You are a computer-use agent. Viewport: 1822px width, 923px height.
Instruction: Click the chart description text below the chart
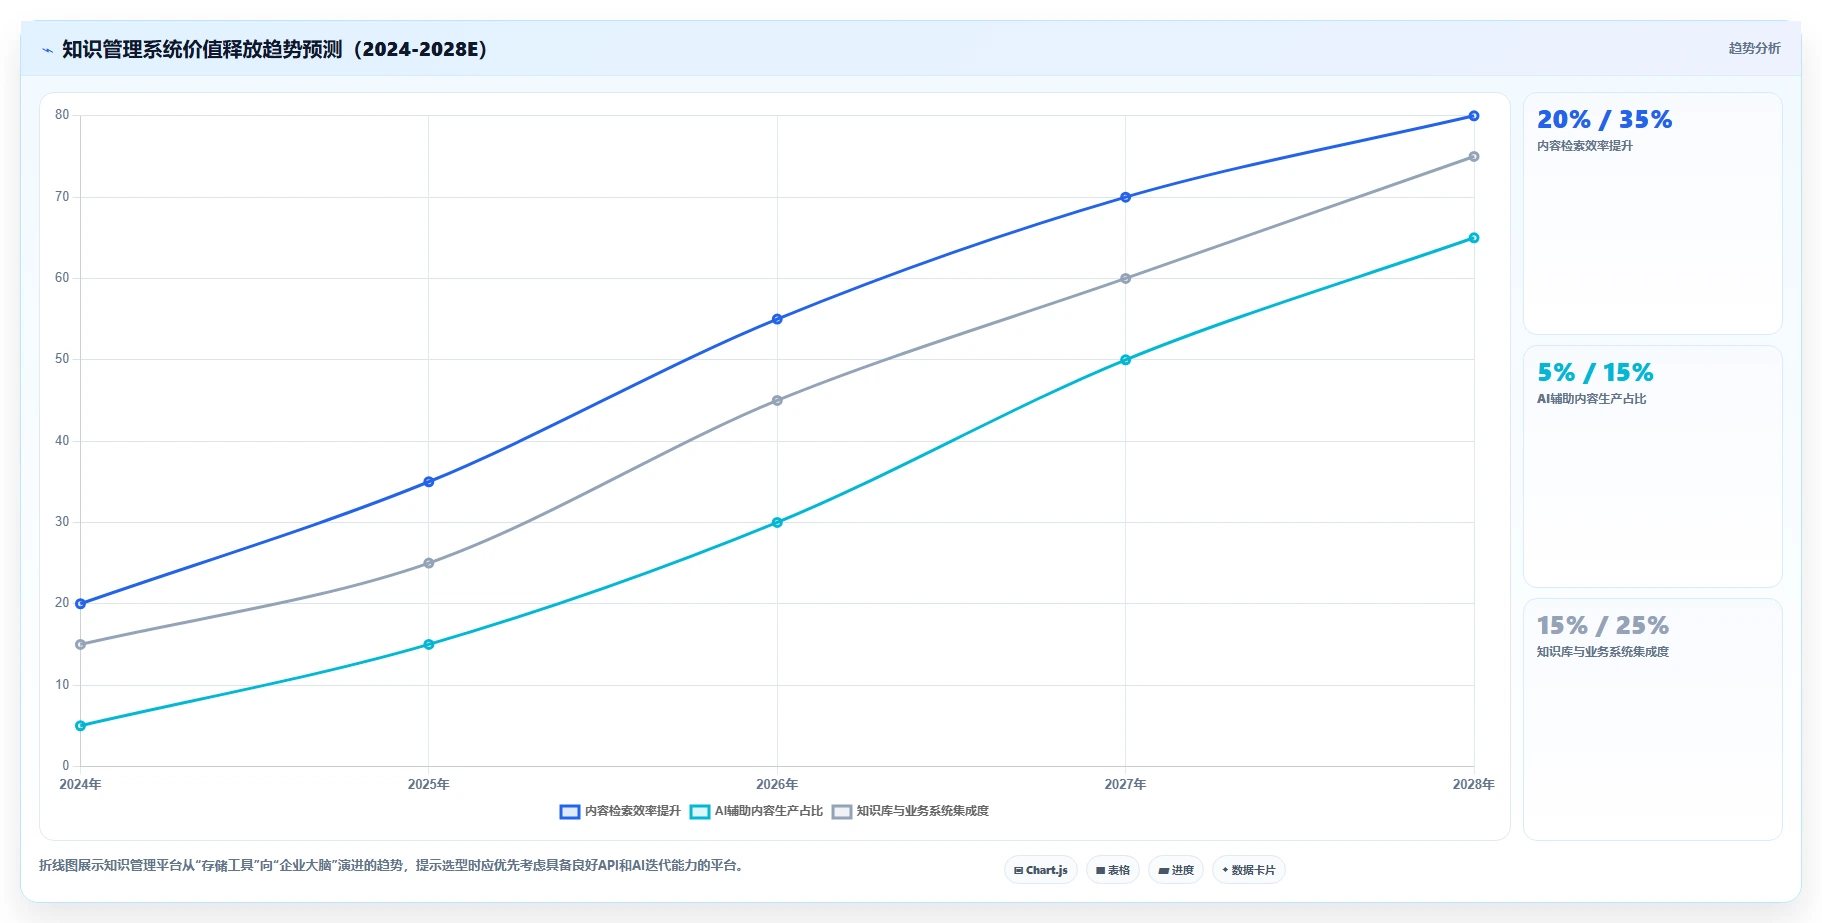coord(393,866)
